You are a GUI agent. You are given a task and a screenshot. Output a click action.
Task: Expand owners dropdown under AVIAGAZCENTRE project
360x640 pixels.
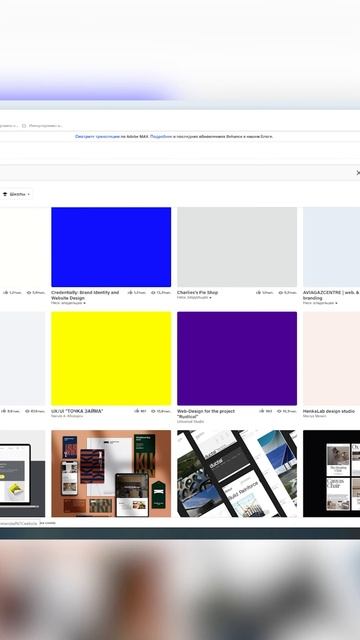point(320,303)
